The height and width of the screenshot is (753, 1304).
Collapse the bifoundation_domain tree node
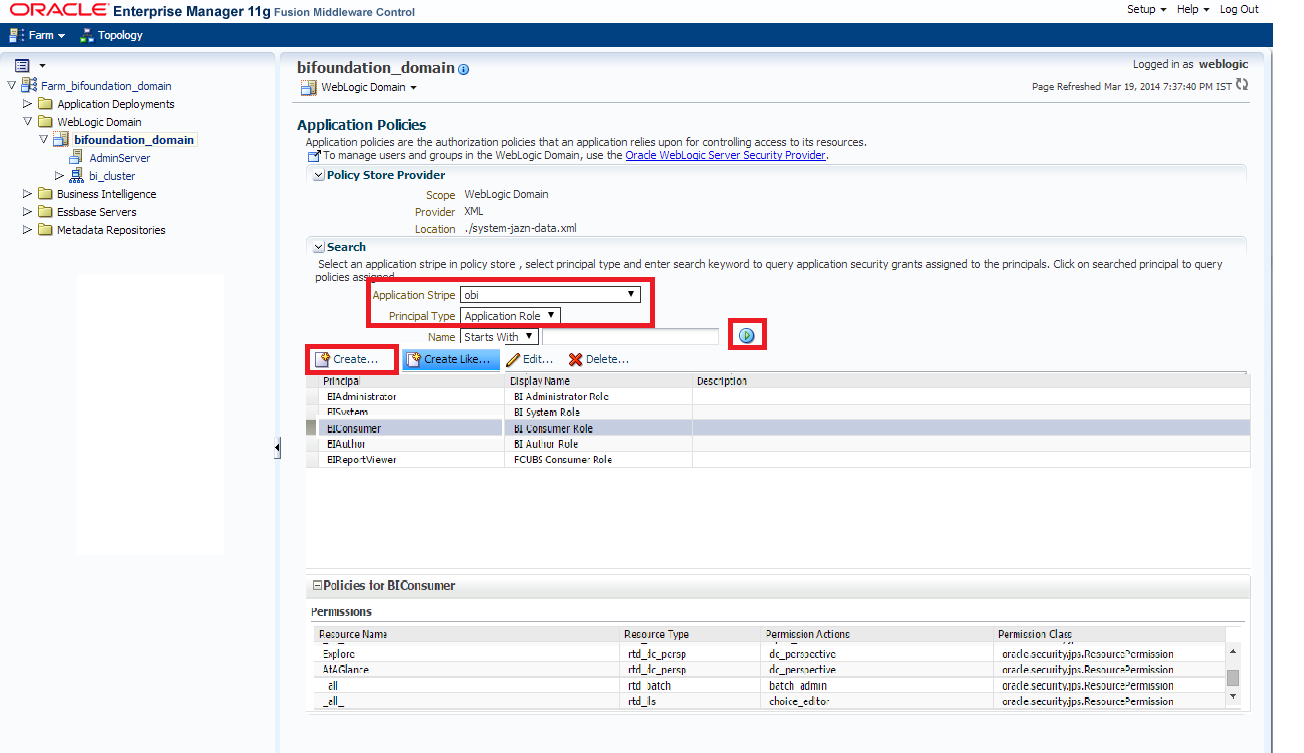tap(44, 140)
